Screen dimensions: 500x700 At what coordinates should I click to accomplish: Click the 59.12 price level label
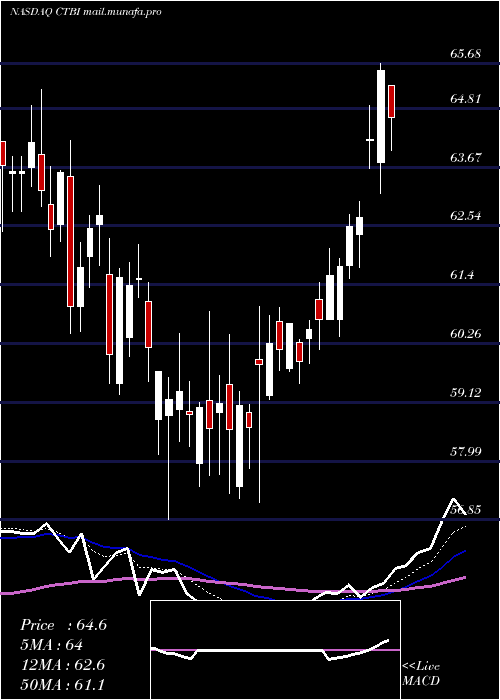pyautogui.click(x=466, y=393)
